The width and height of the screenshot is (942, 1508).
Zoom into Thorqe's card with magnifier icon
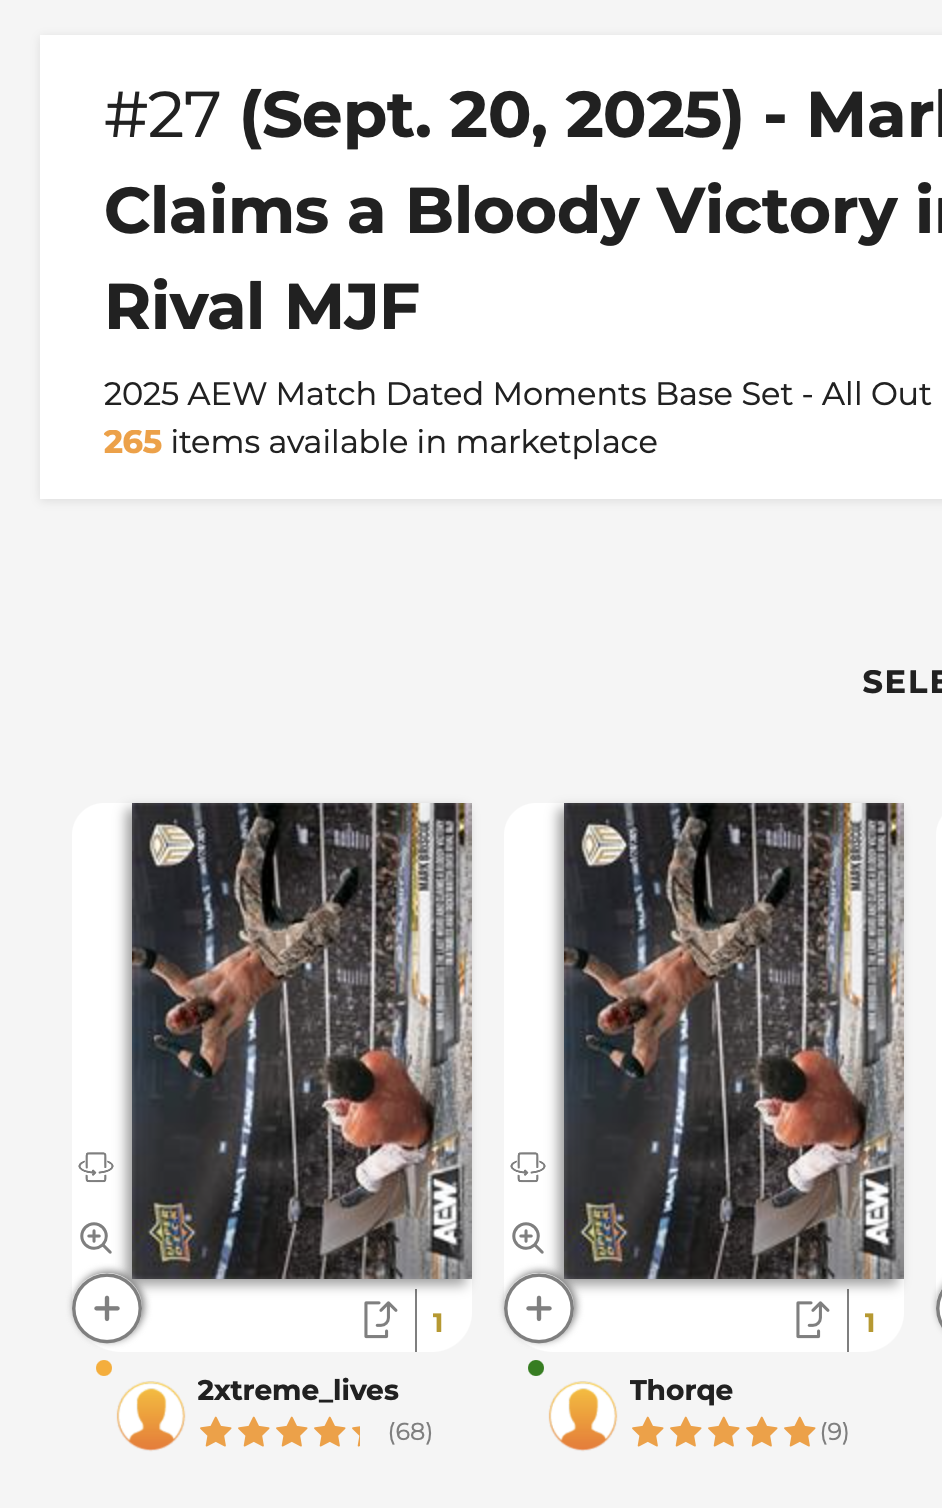coord(528,1238)
